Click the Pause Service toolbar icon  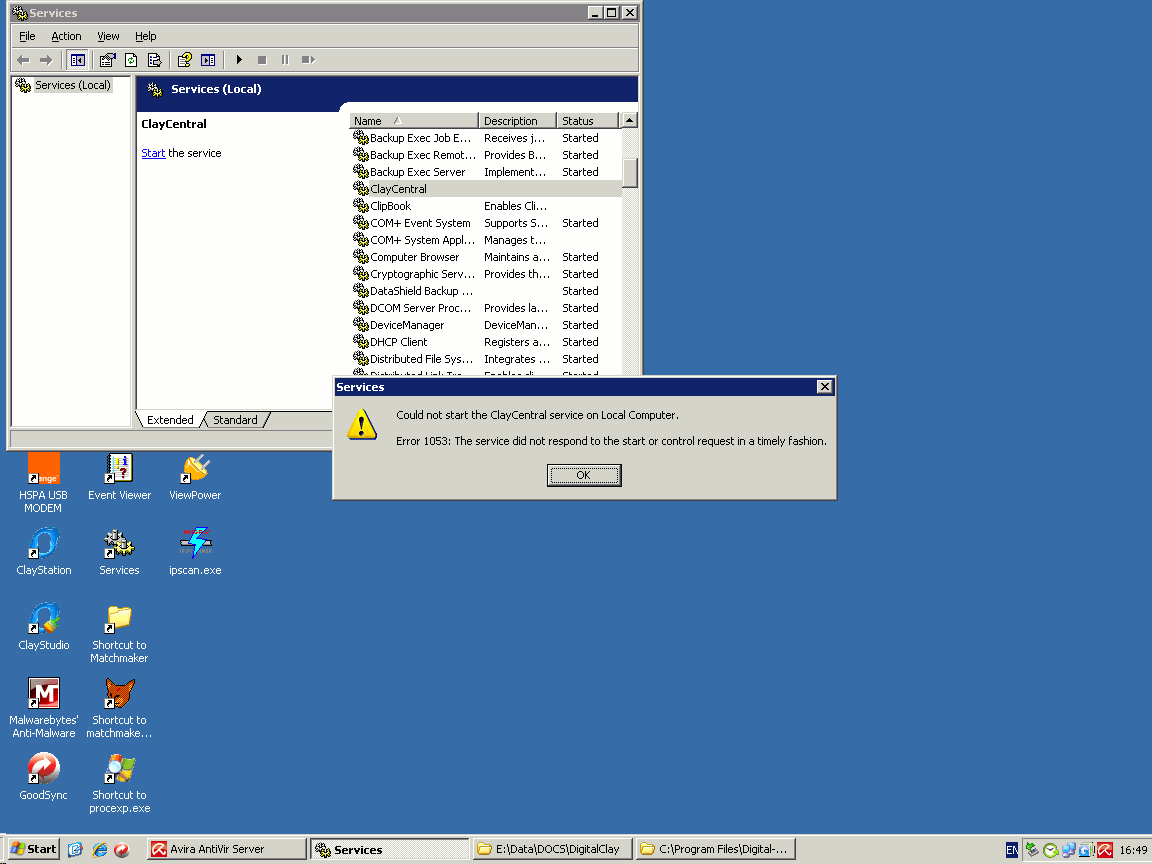pyautogui.click(x=285, y=60)
